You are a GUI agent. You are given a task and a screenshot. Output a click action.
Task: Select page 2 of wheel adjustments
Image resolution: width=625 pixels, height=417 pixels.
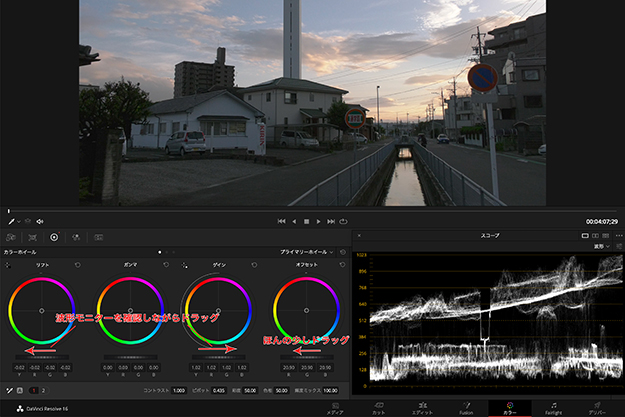[44, 389]
